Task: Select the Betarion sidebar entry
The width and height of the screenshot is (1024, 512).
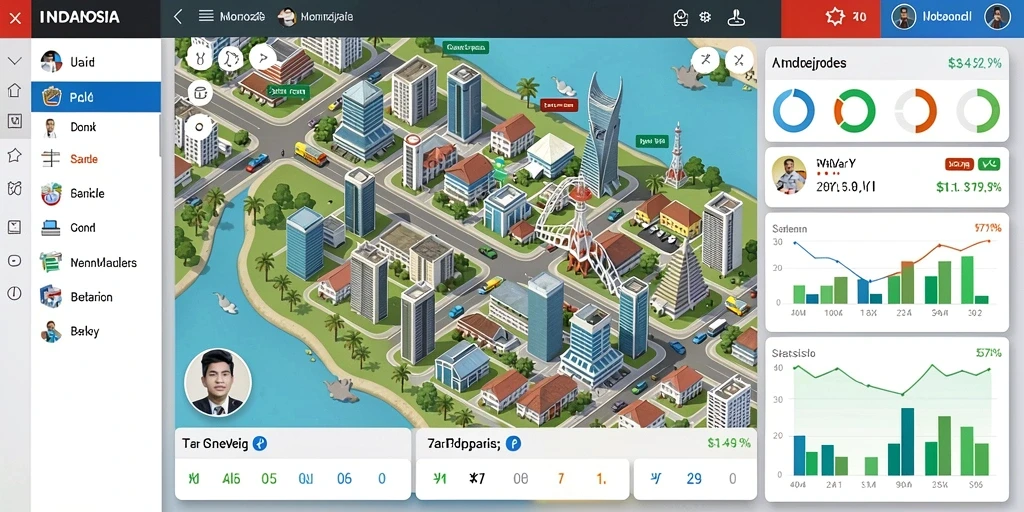Action: [96, 296]
